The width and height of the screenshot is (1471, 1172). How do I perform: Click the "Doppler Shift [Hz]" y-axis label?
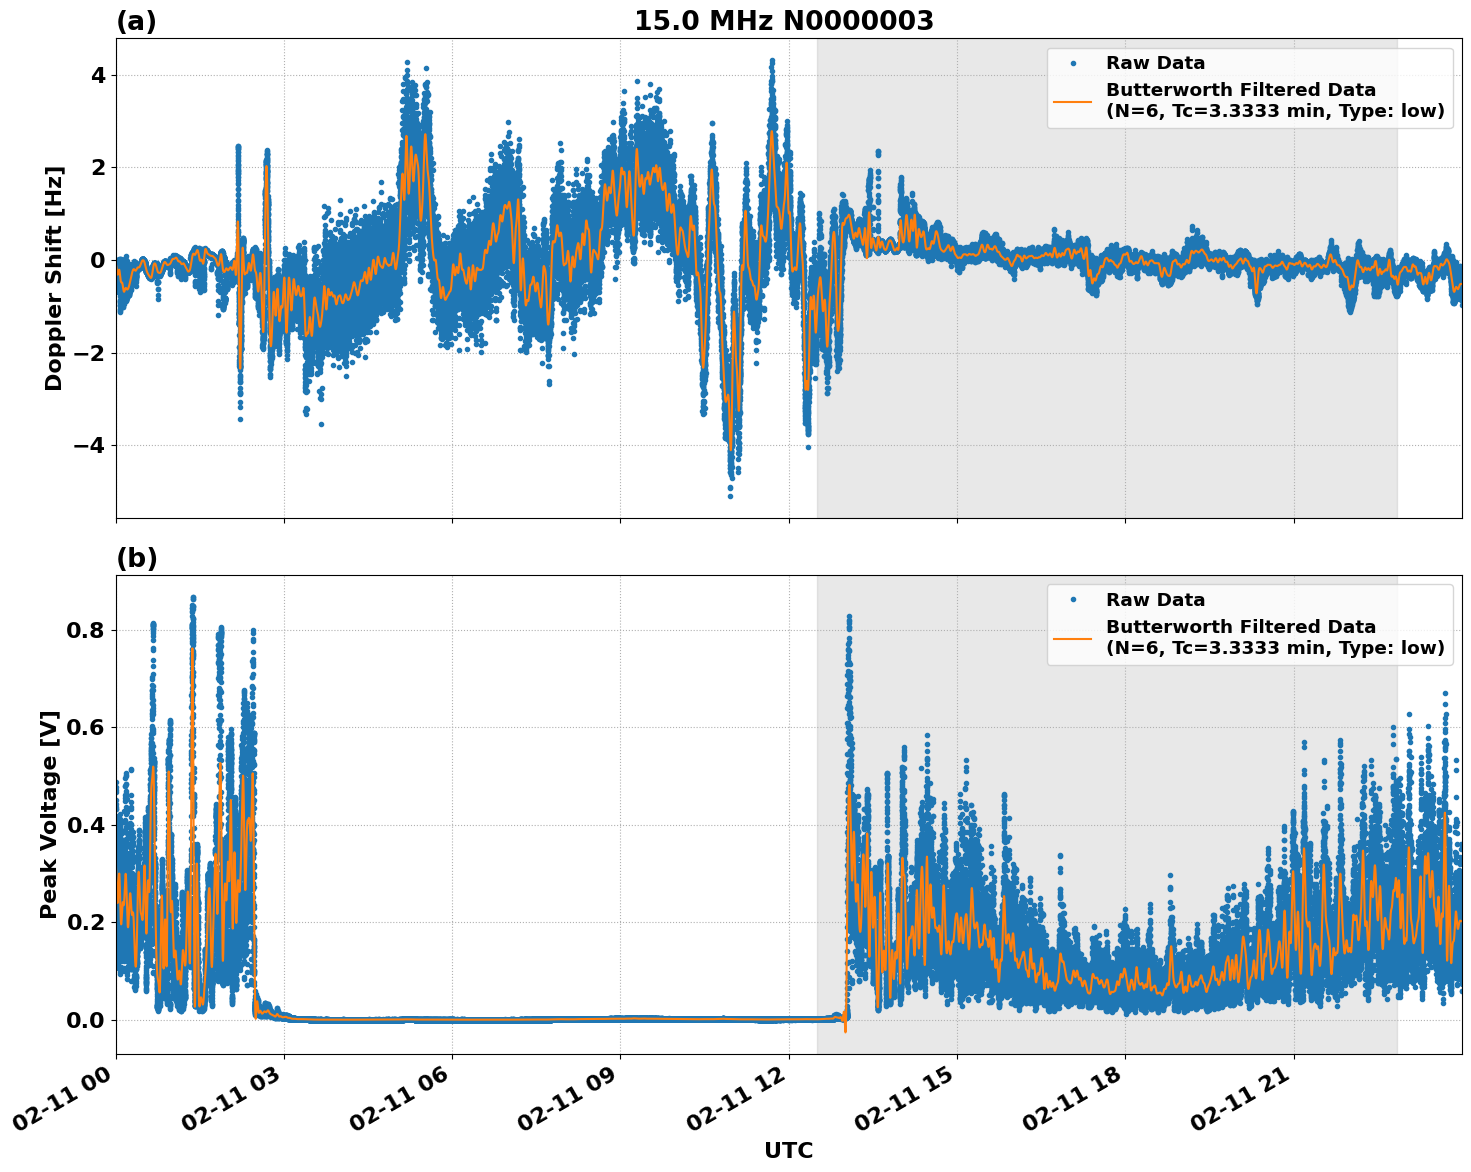[x=54, y=278]
